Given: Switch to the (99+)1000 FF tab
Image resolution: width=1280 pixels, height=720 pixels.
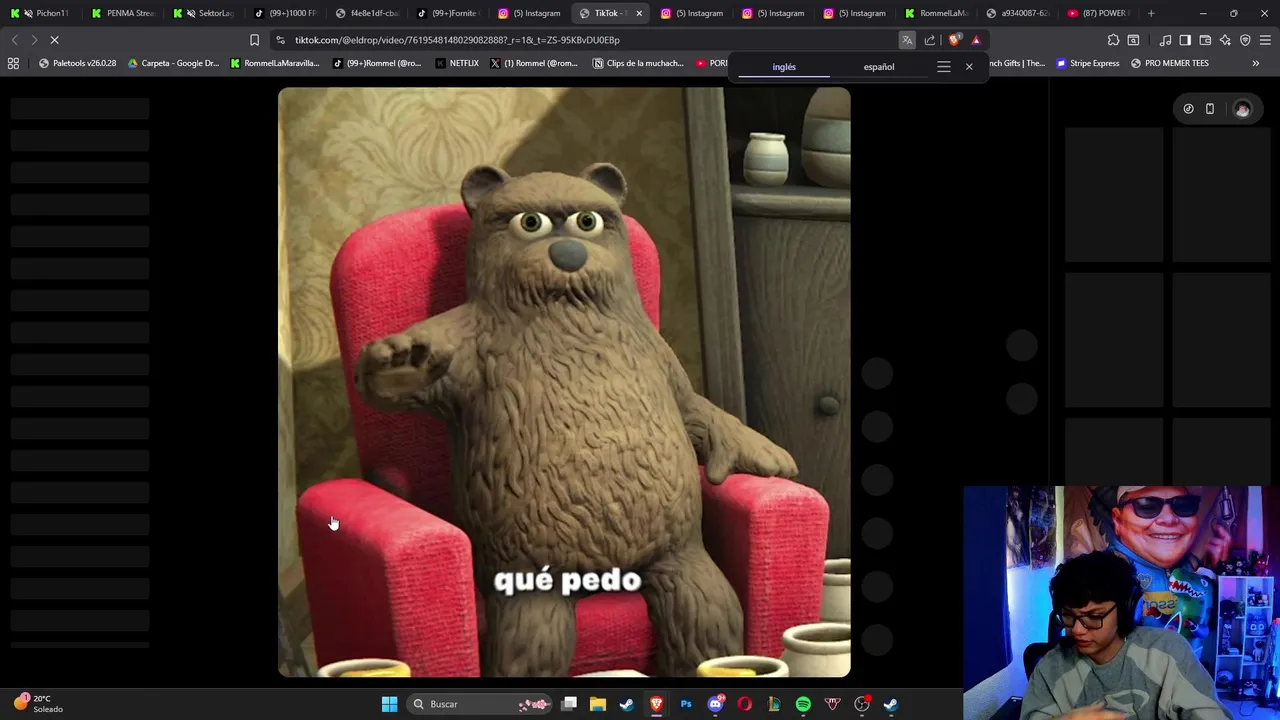Looking at the screenshot, I should 285,13.
